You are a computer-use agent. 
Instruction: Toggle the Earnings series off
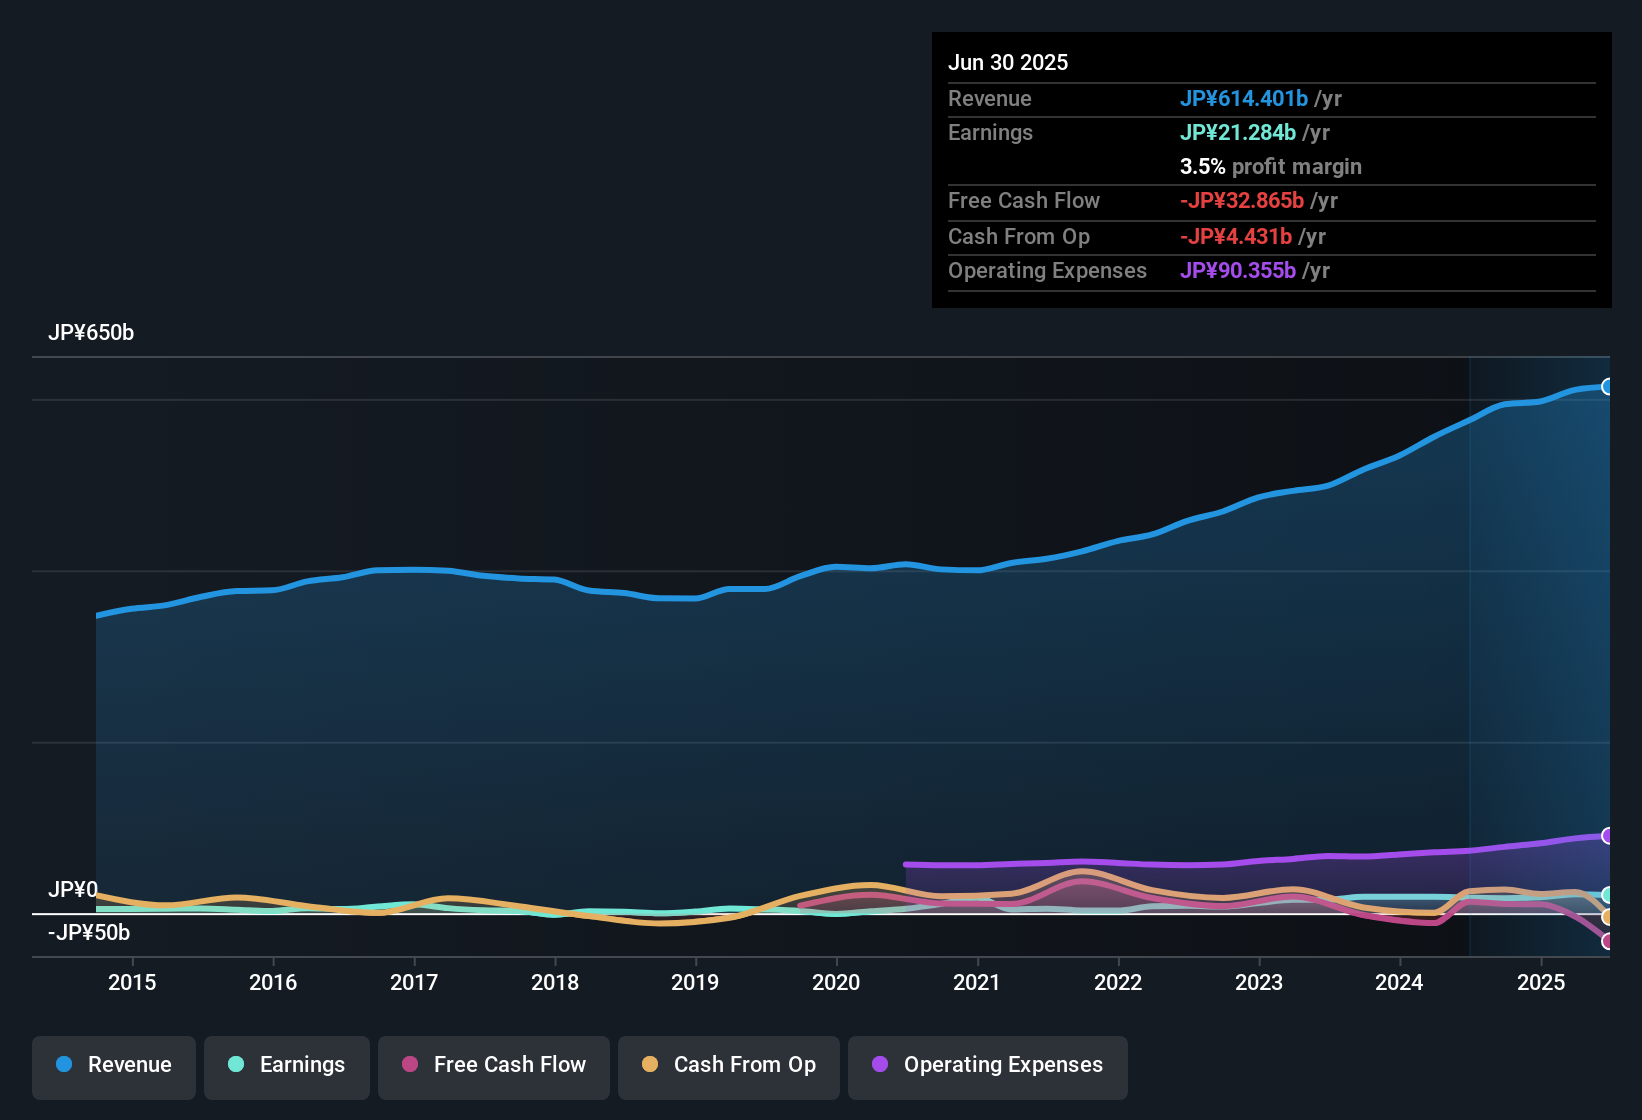pos(286,1065)
